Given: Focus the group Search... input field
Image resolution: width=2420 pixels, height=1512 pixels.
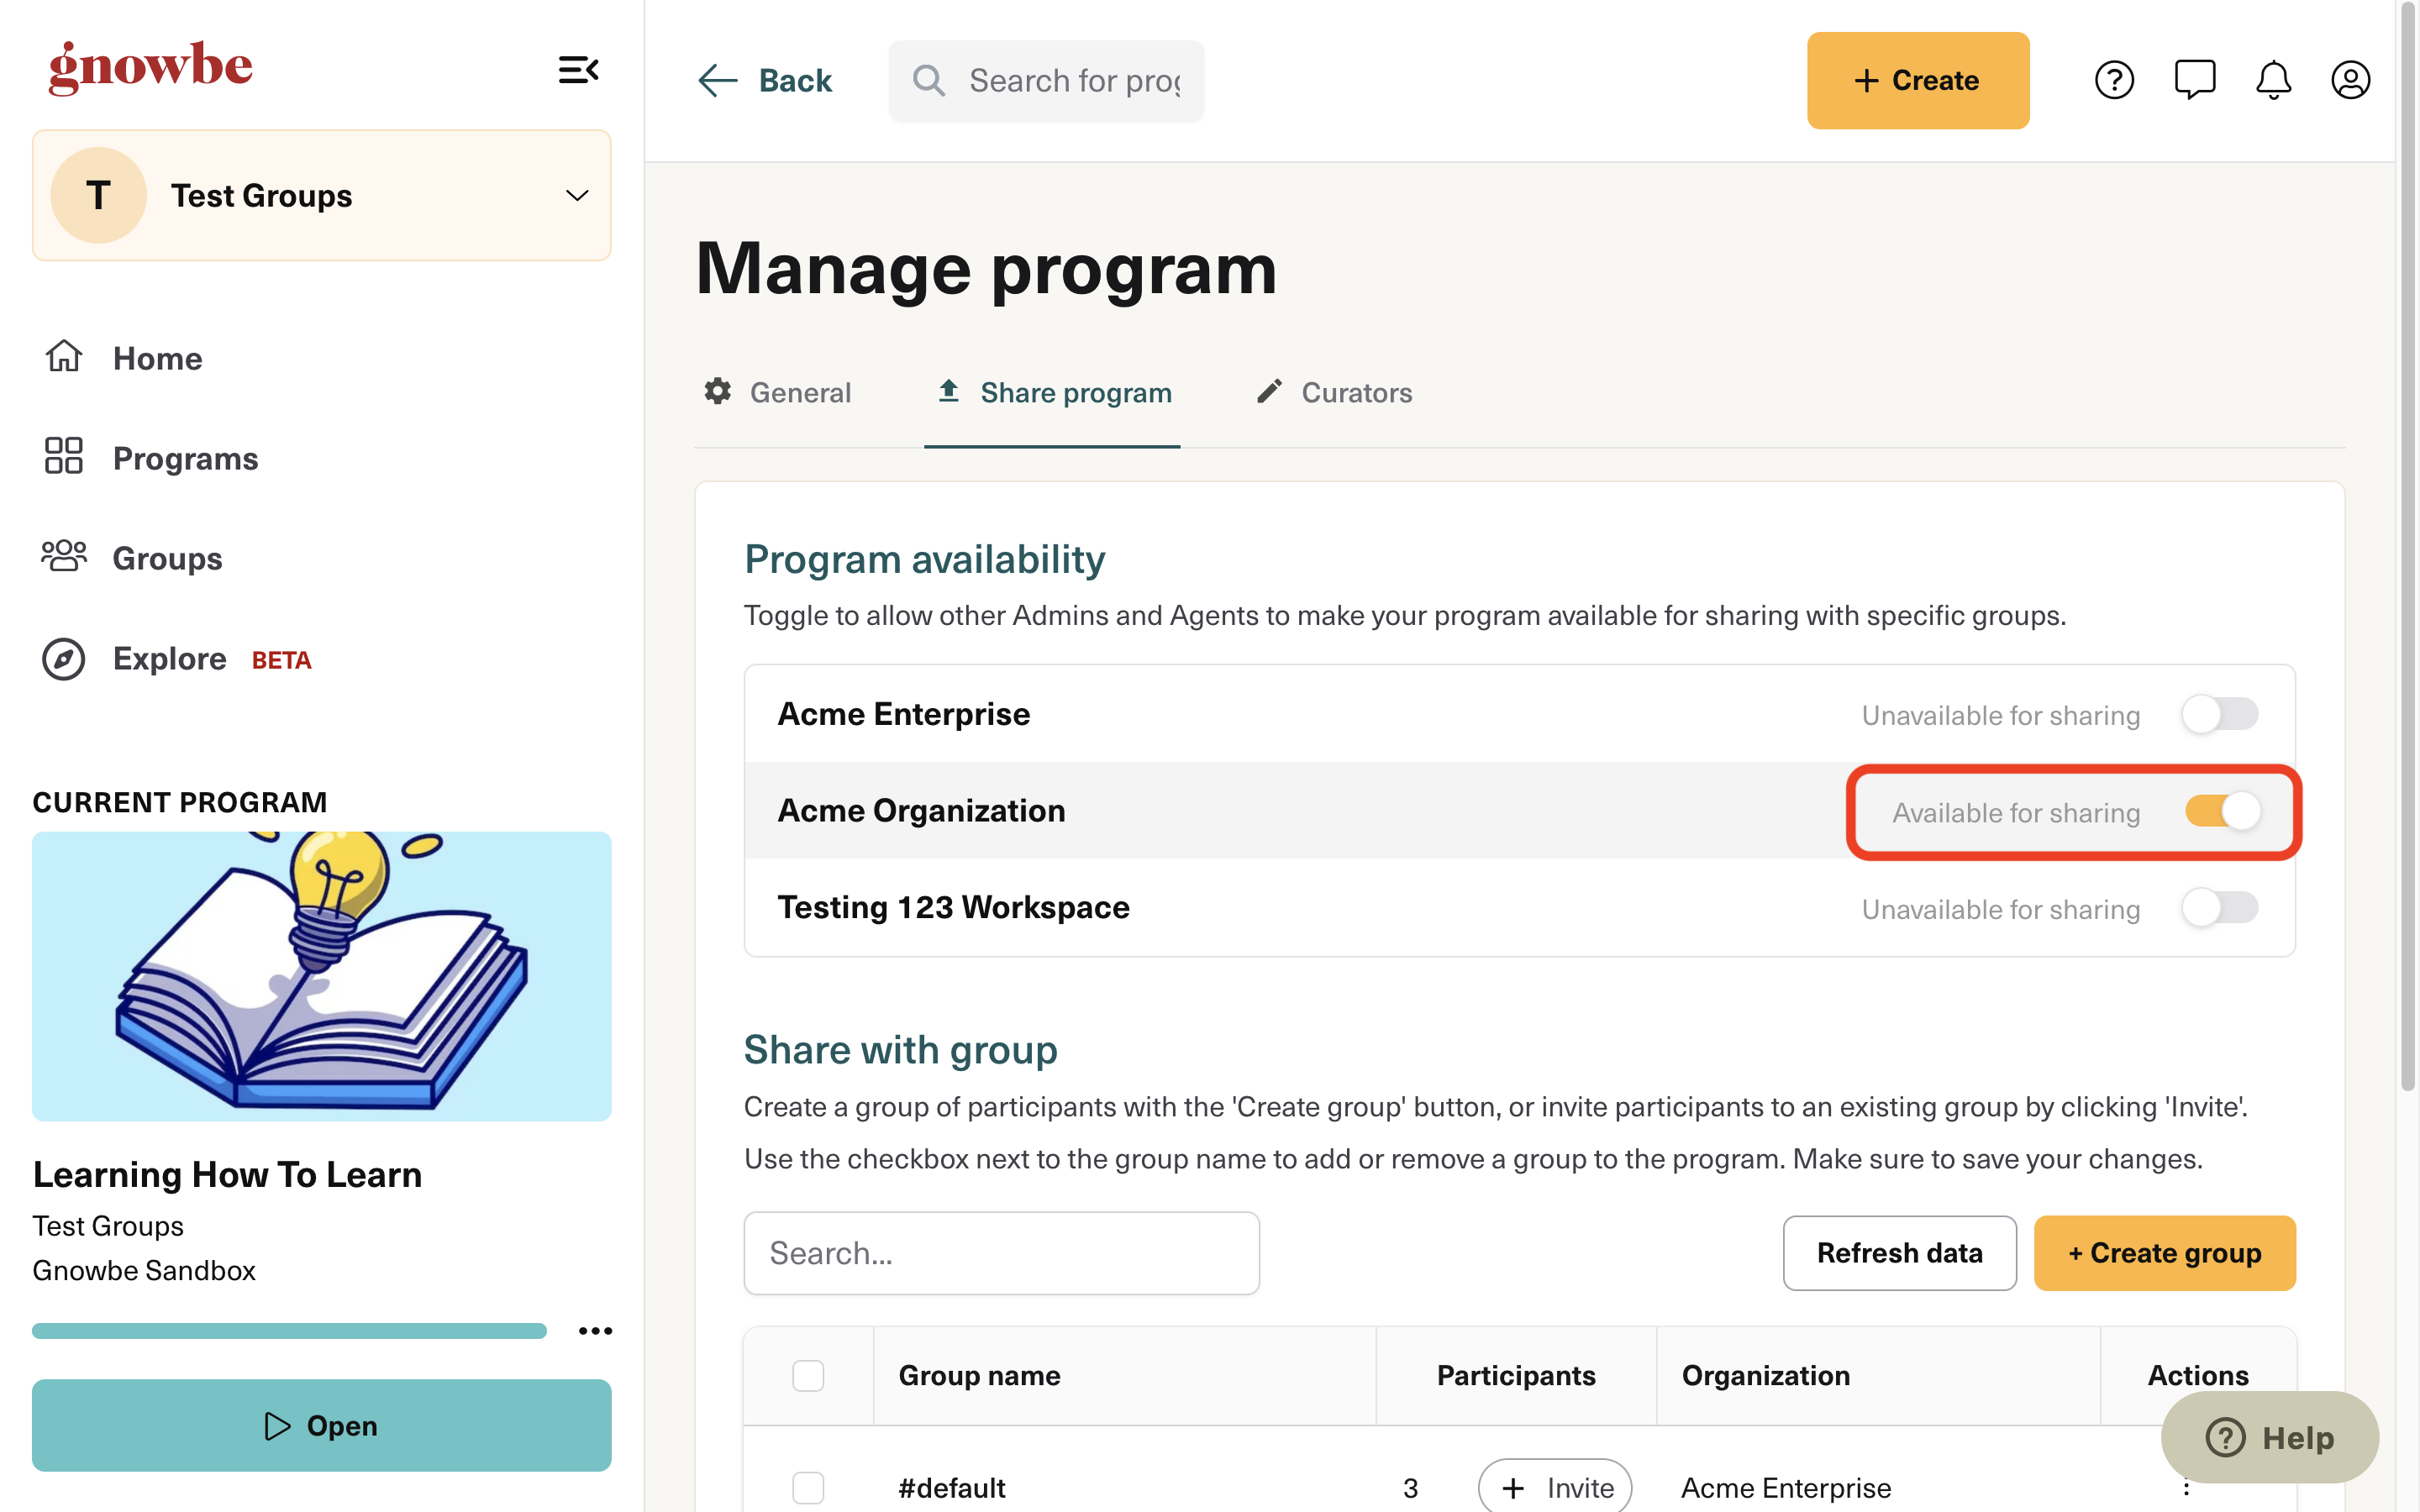Looking at the screenshot, I should [1001, 1252].
